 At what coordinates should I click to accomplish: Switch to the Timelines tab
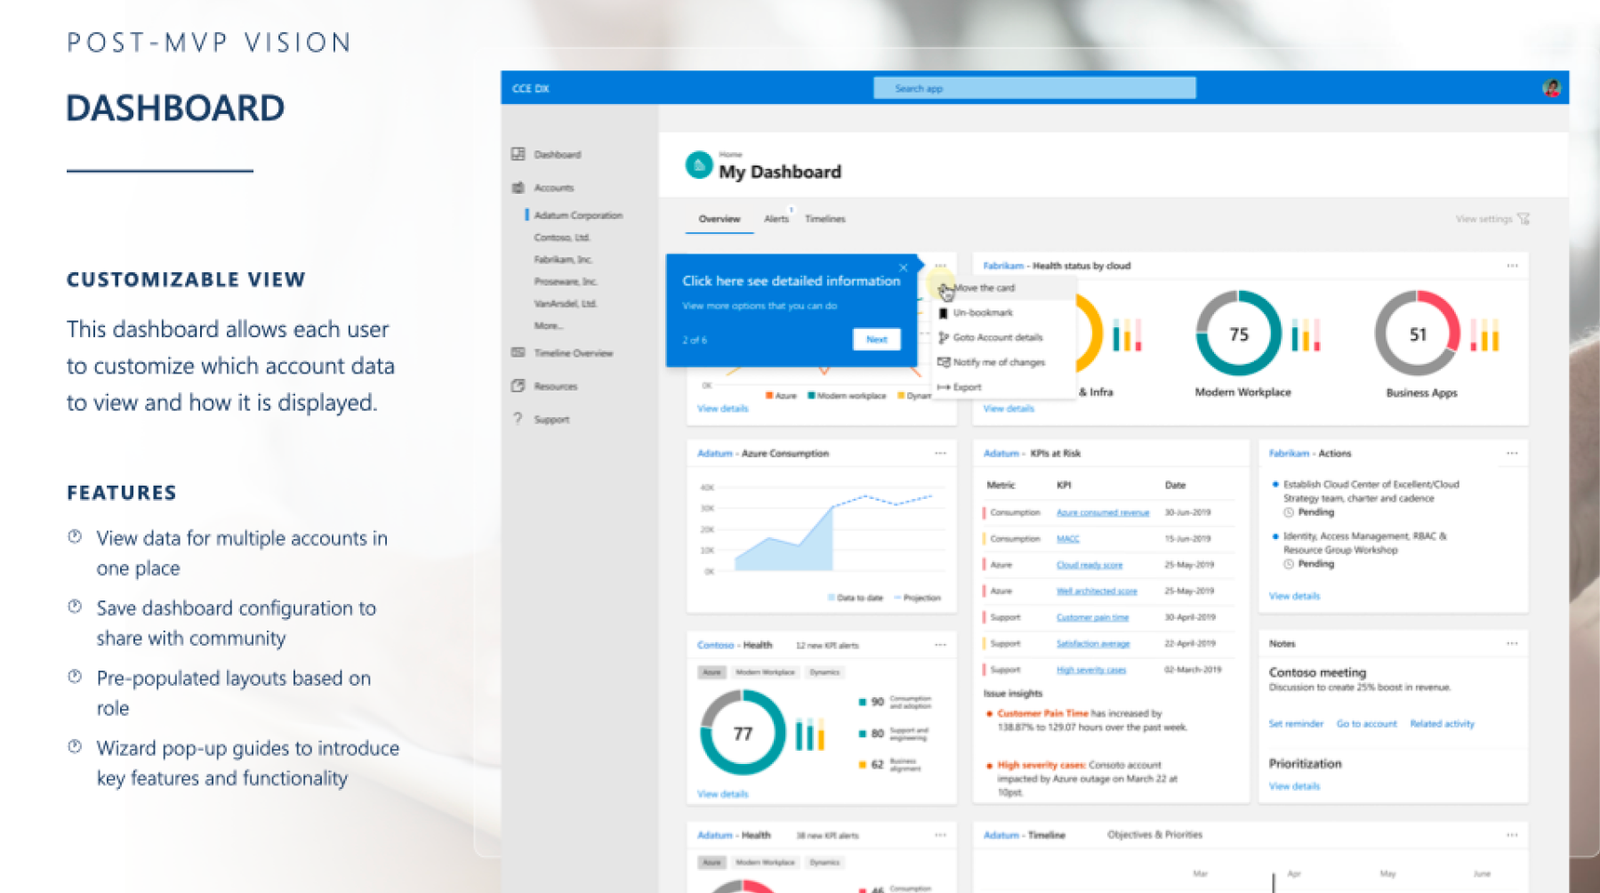(x=825, y=219)
